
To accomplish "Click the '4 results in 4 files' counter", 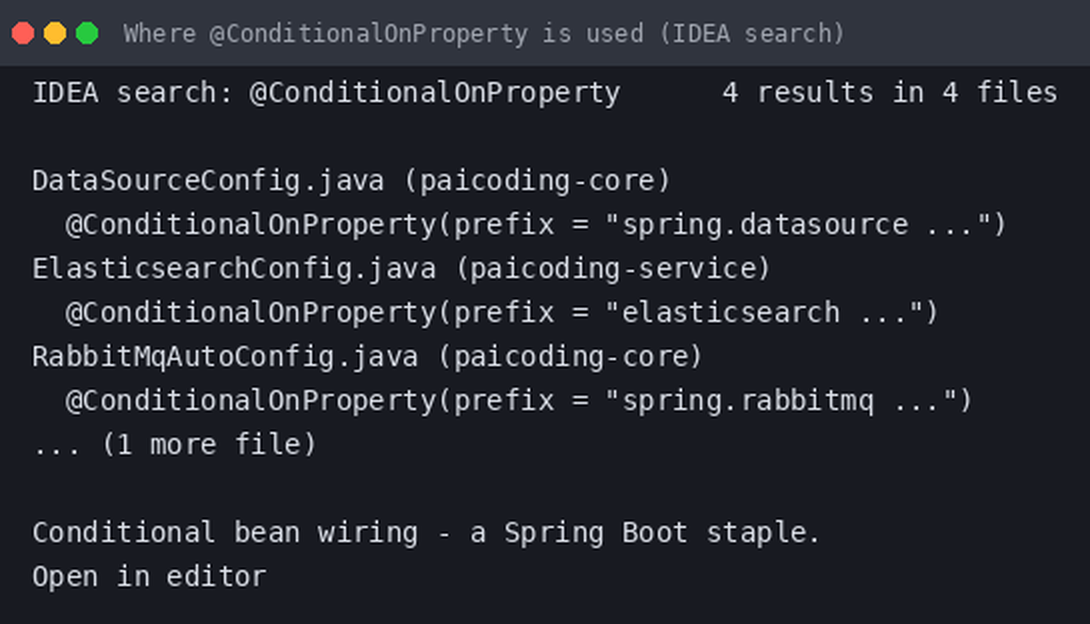I will pos(890,93).
